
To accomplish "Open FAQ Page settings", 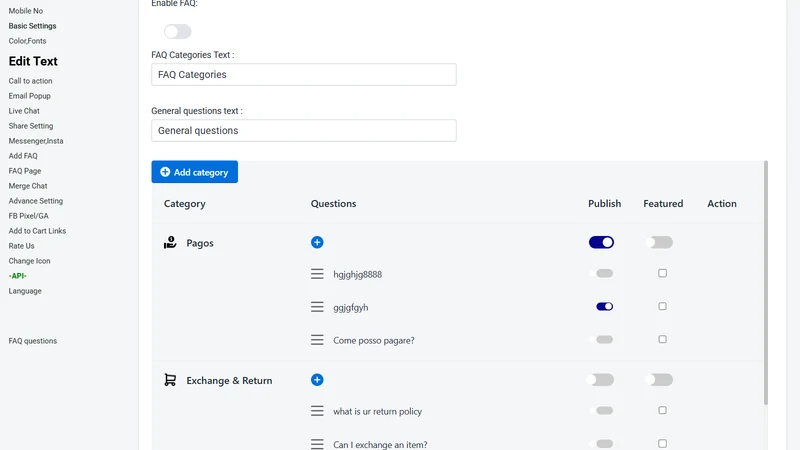I will click(24, 171).
